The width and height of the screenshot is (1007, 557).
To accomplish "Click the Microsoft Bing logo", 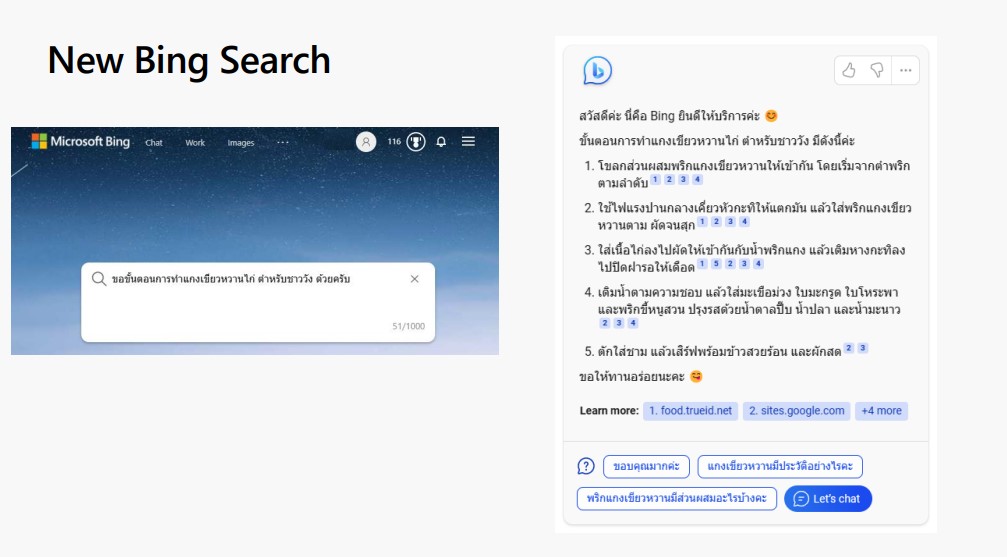I will point(81,141).
